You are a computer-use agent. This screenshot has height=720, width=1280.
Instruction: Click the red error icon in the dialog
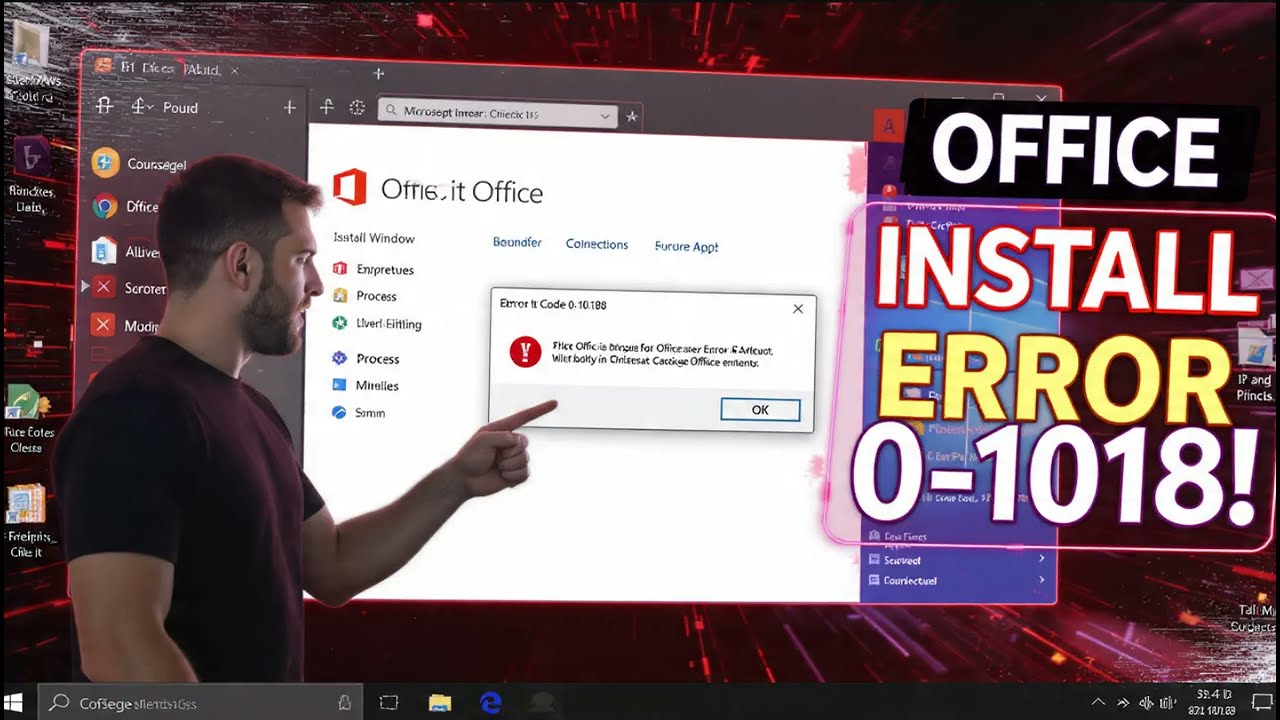tap(525, 352)
